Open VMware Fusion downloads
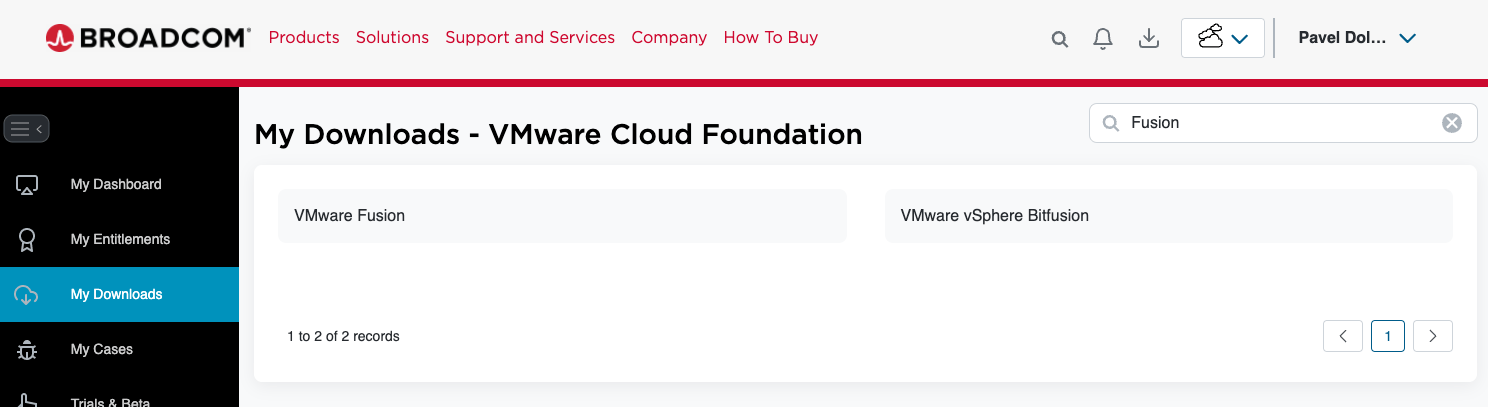1488x407 pixels. point(350,216)
